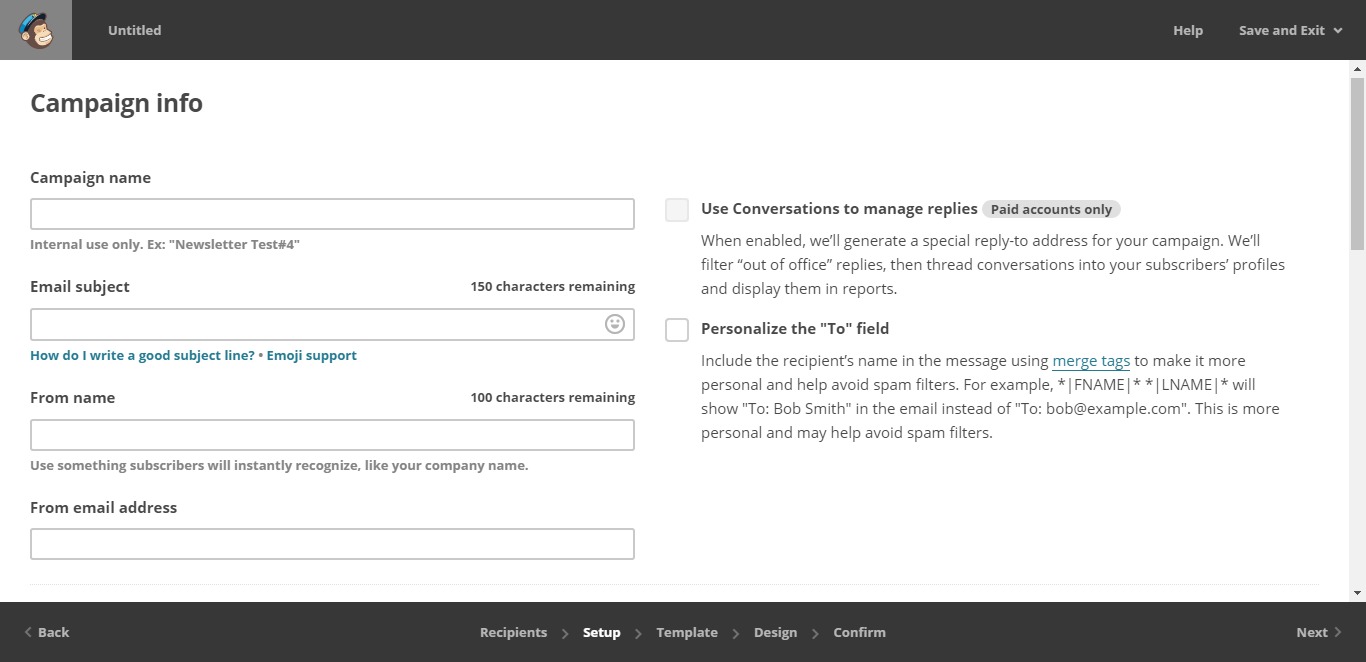Open the emoji picker in Email subject
Viewport: 1366px width, 662px height.
(x=614, y=323)
